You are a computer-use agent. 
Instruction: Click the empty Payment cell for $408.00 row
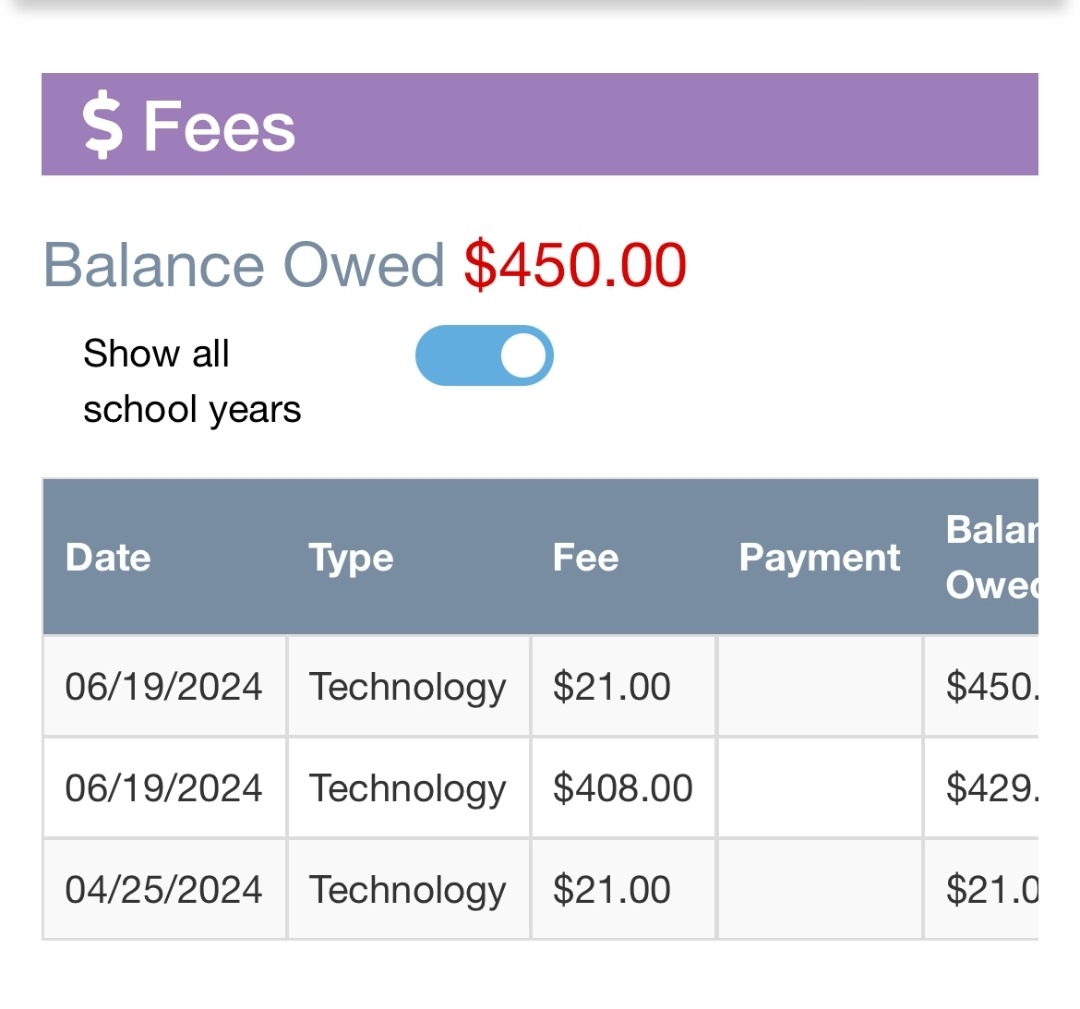point(819,788)
